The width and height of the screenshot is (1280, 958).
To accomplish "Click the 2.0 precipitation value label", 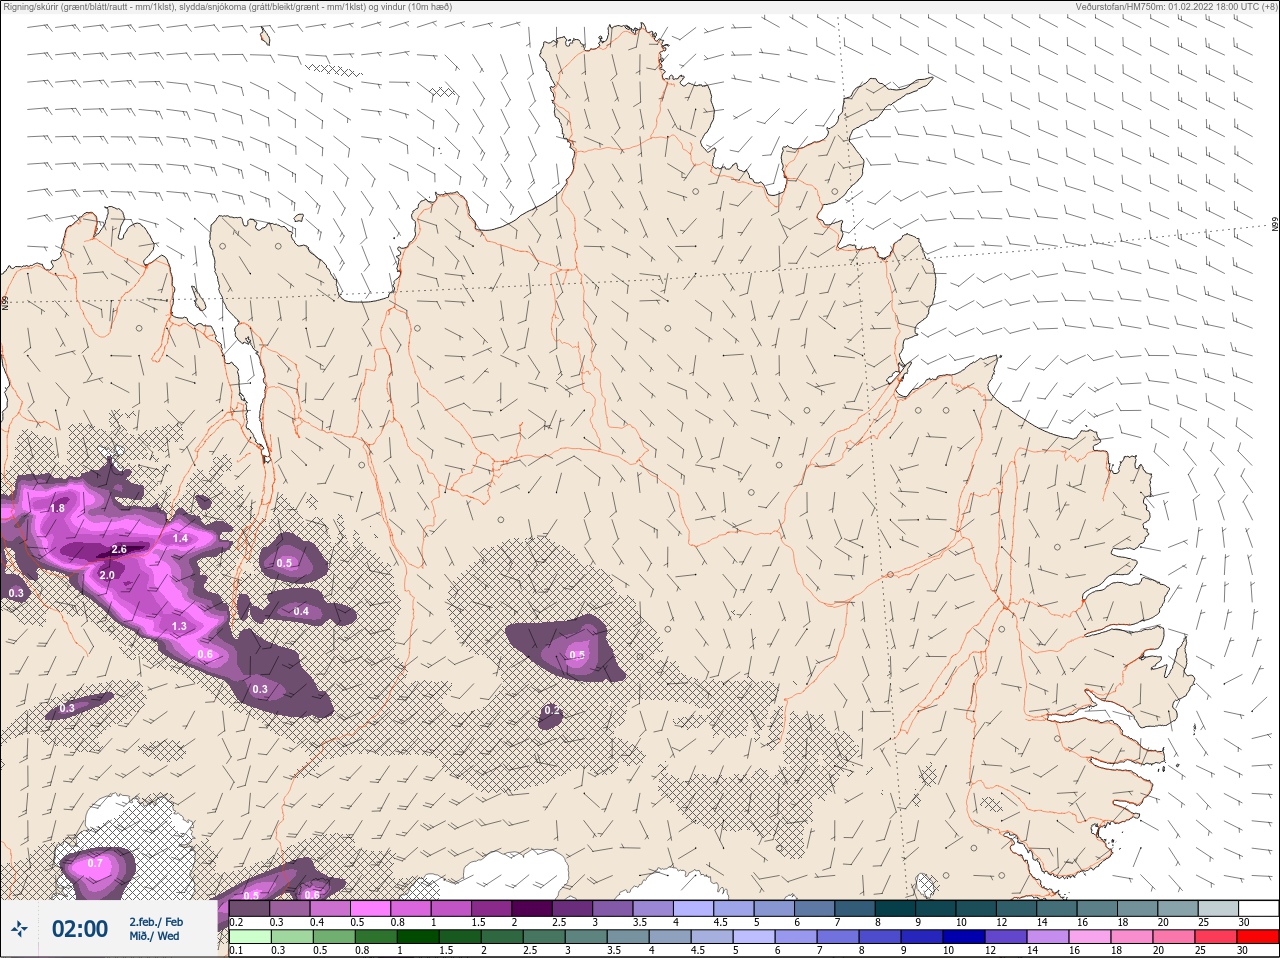I will [x=107, y=576].
